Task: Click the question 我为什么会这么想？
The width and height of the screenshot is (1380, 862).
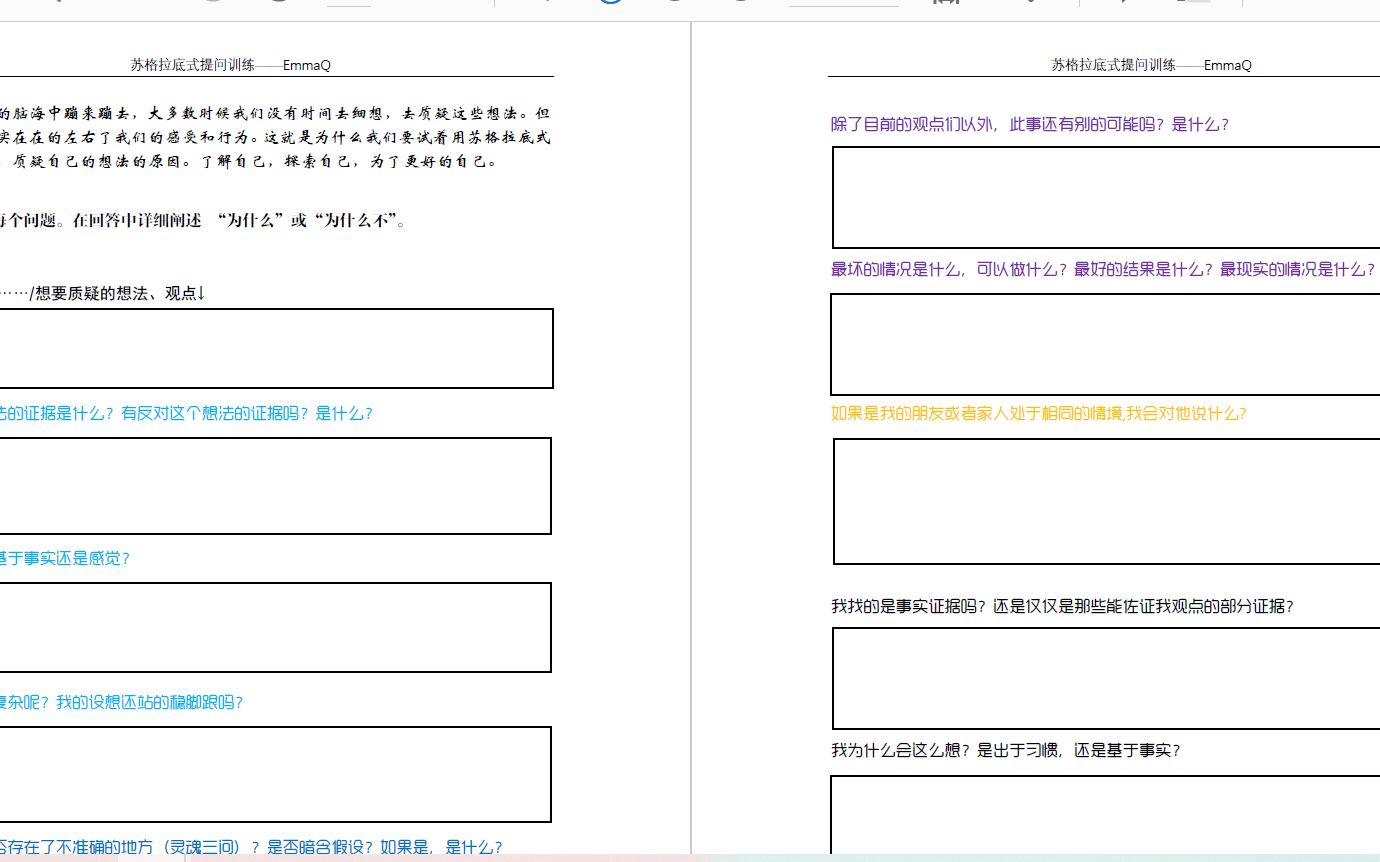Action: coord(1006,751)
